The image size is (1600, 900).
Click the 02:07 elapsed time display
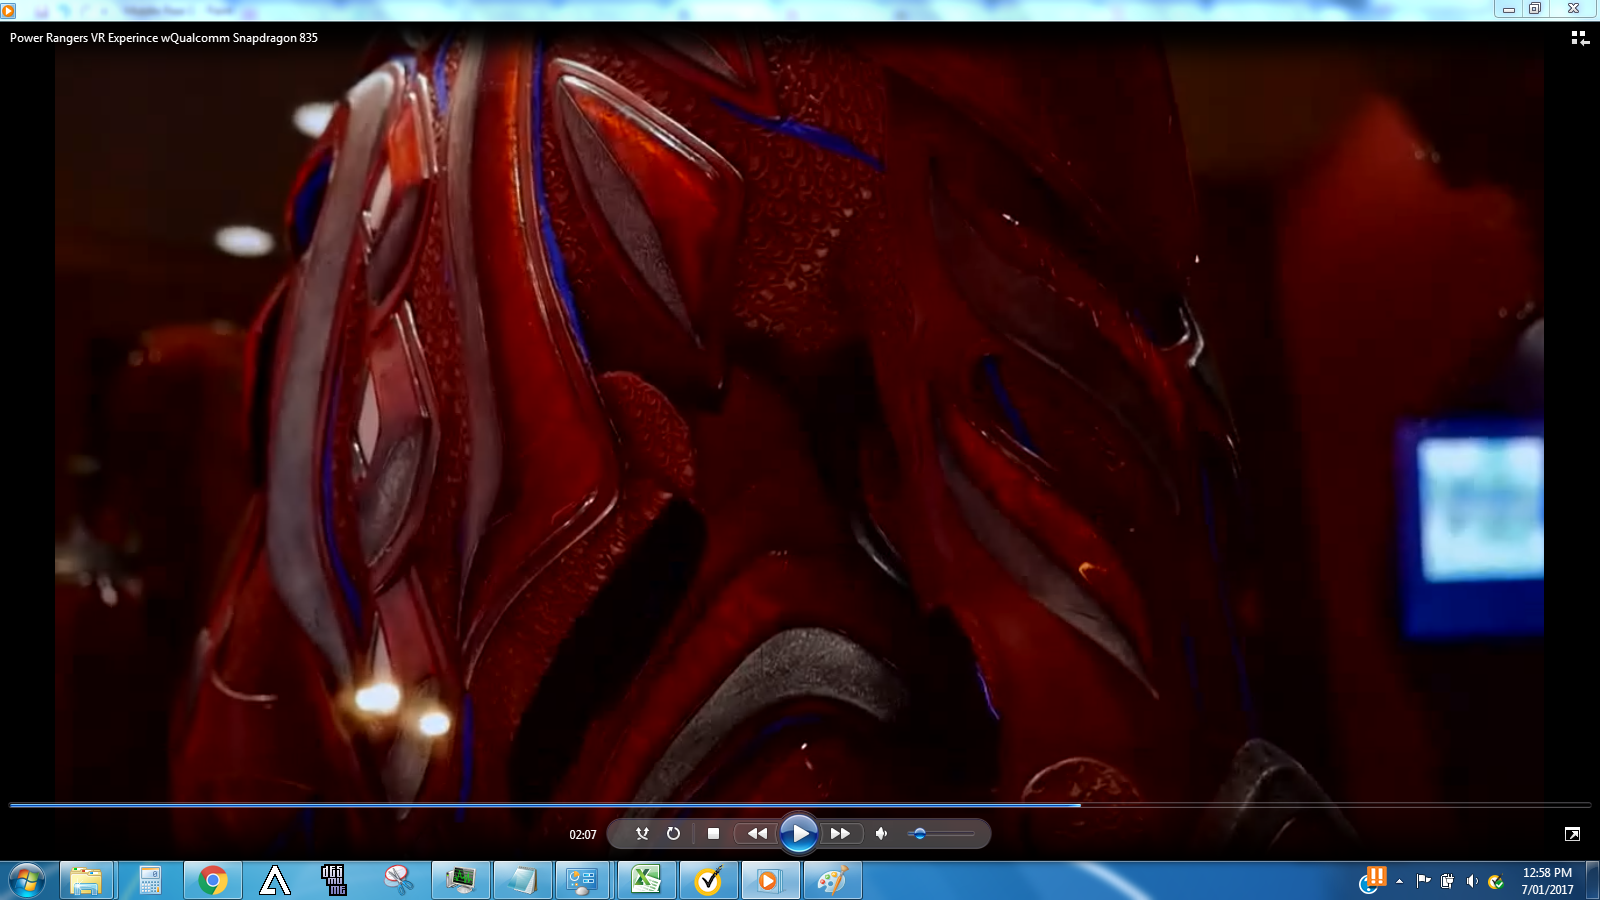[583, 834]
